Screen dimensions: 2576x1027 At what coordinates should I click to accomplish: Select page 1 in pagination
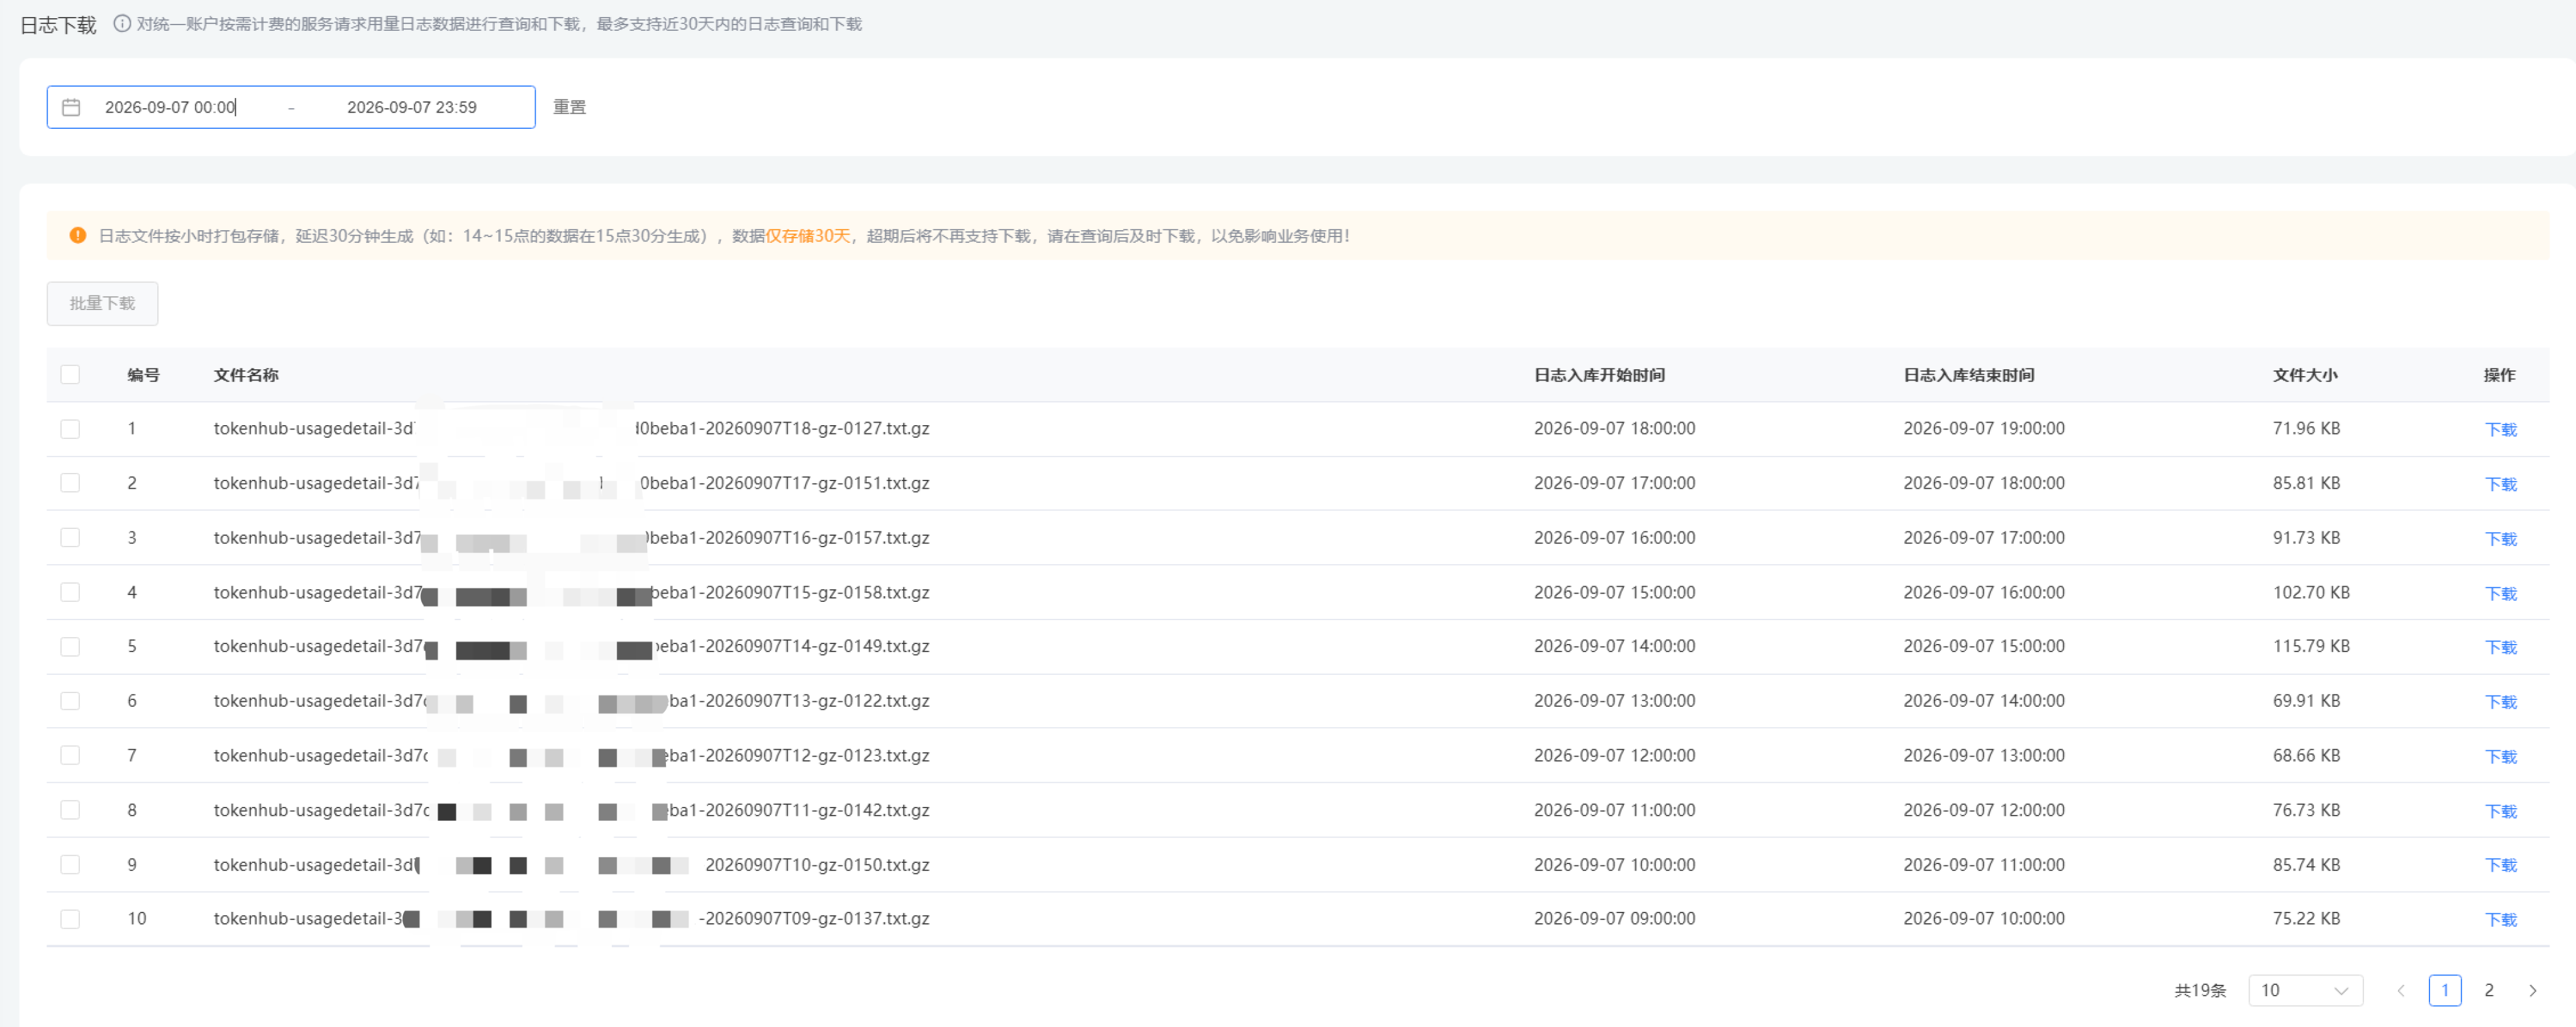pos(2445,991)
